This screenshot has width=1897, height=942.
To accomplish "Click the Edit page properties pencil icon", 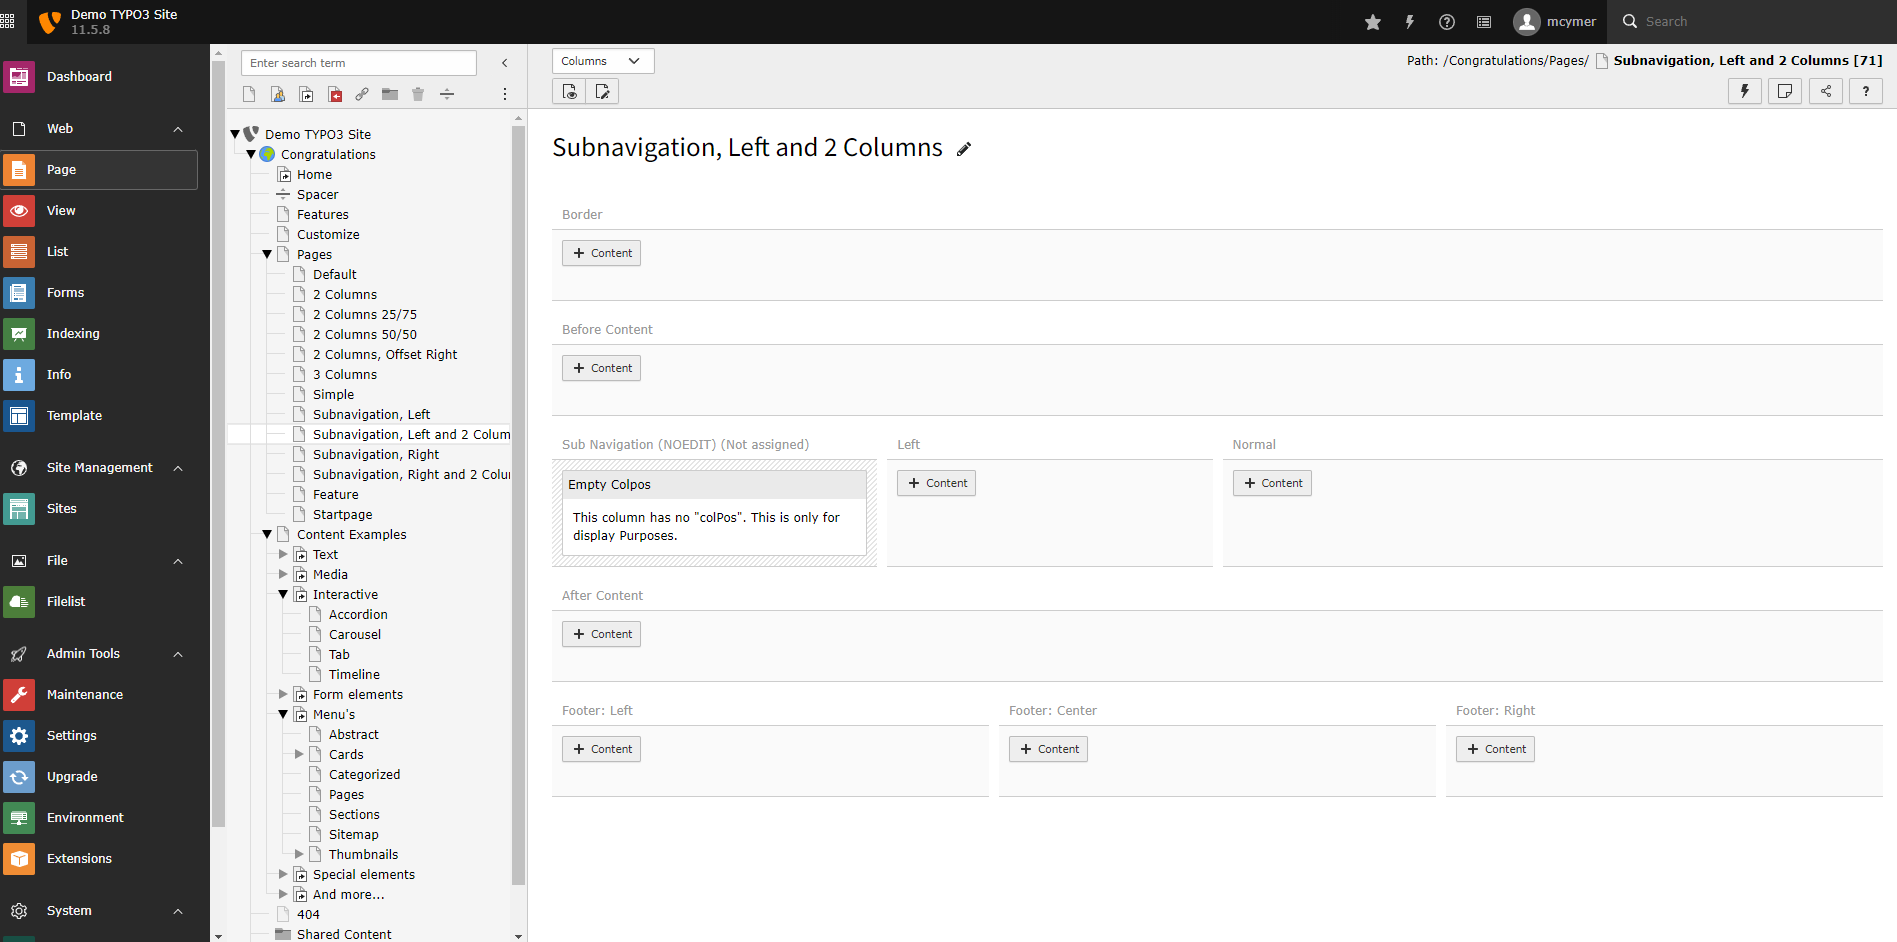I will point(963,148).
